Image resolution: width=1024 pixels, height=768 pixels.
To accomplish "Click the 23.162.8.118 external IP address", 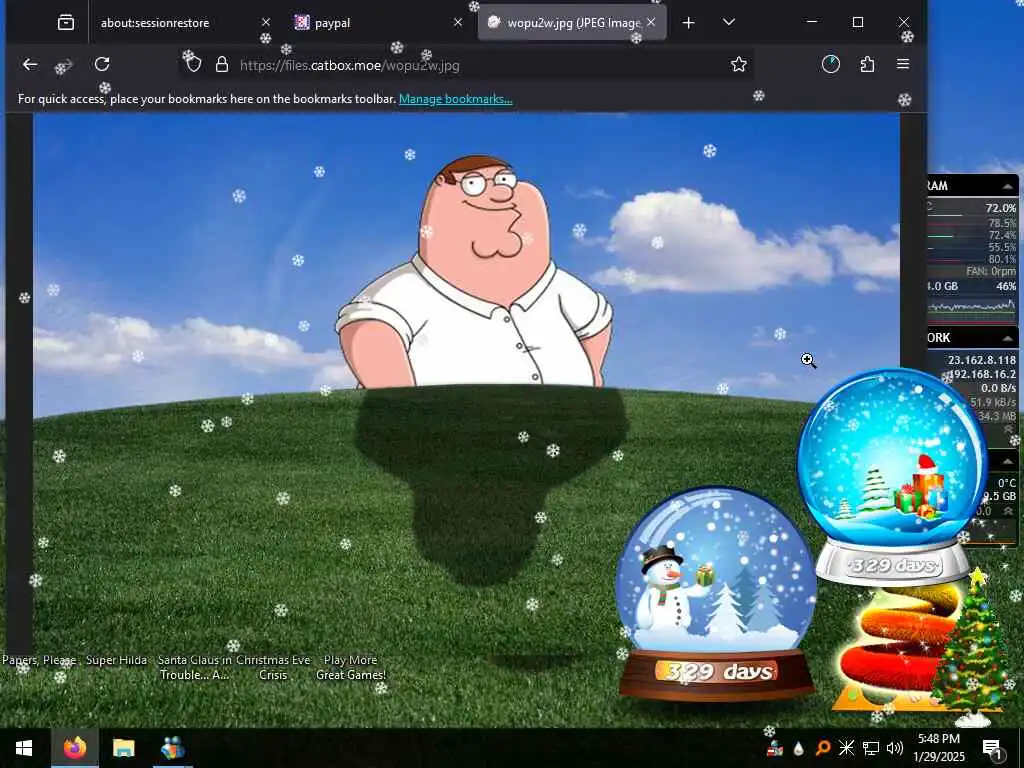I will 982,360.
